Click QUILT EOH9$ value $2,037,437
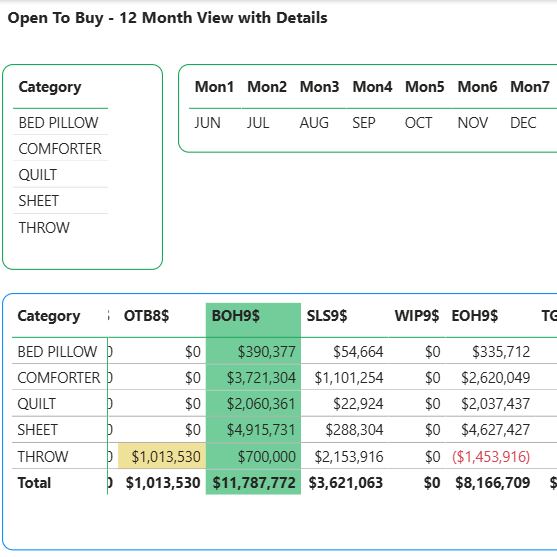 (496, 404)
